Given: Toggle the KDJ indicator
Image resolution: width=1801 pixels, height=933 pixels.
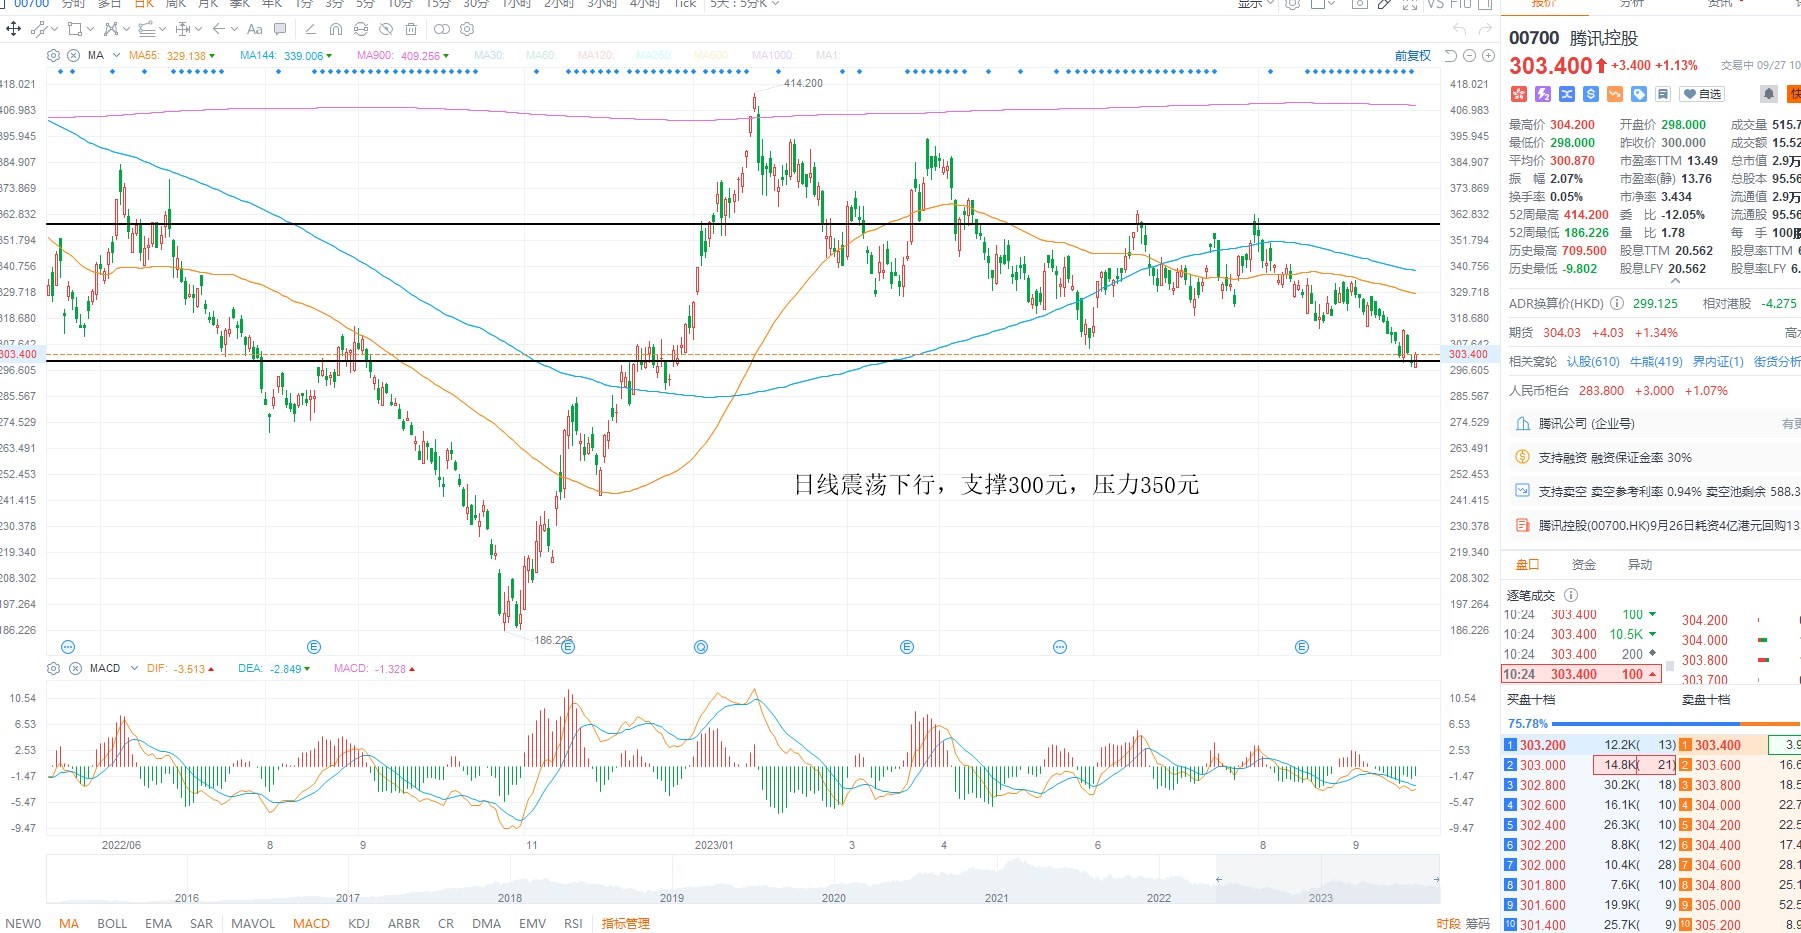Looking at the screenshot, I should pos(359,923).
